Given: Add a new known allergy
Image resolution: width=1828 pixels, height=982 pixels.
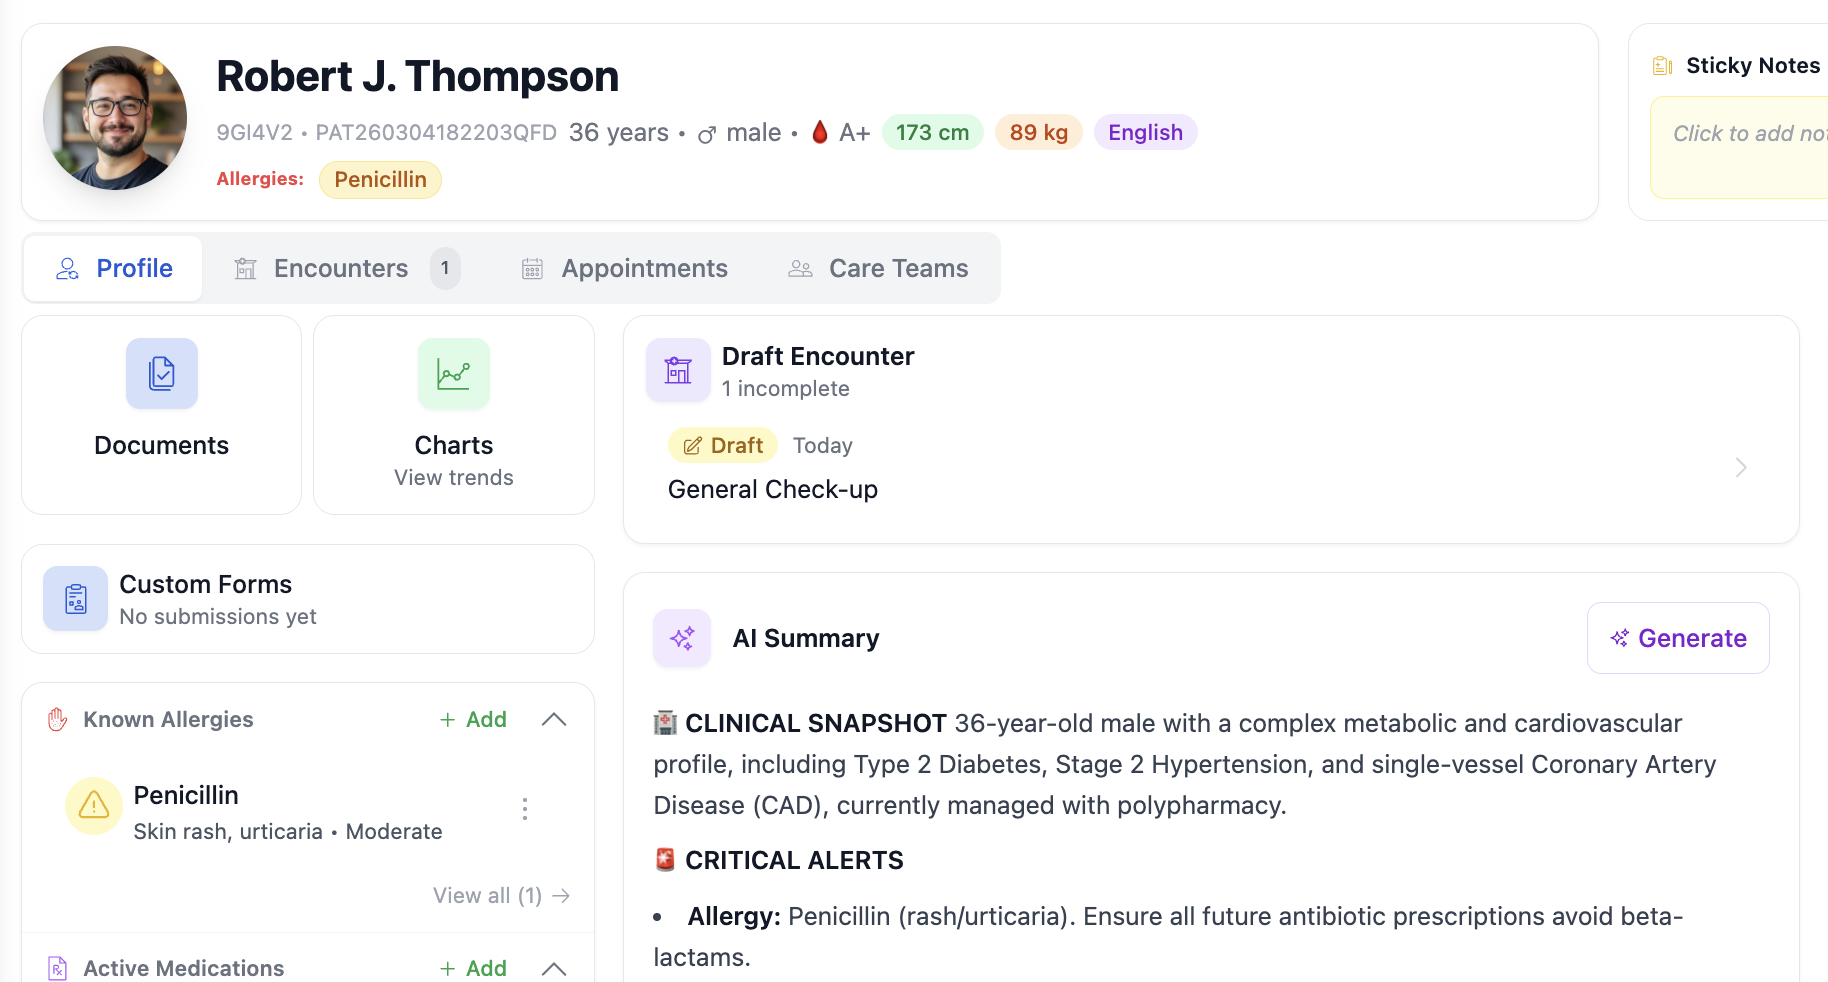Looking at the screenshot, I should 474,720.
